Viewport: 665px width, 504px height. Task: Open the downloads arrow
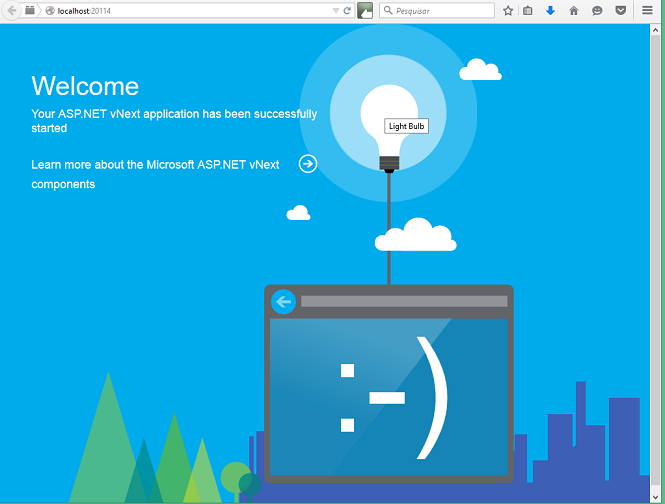pos(550,11)
